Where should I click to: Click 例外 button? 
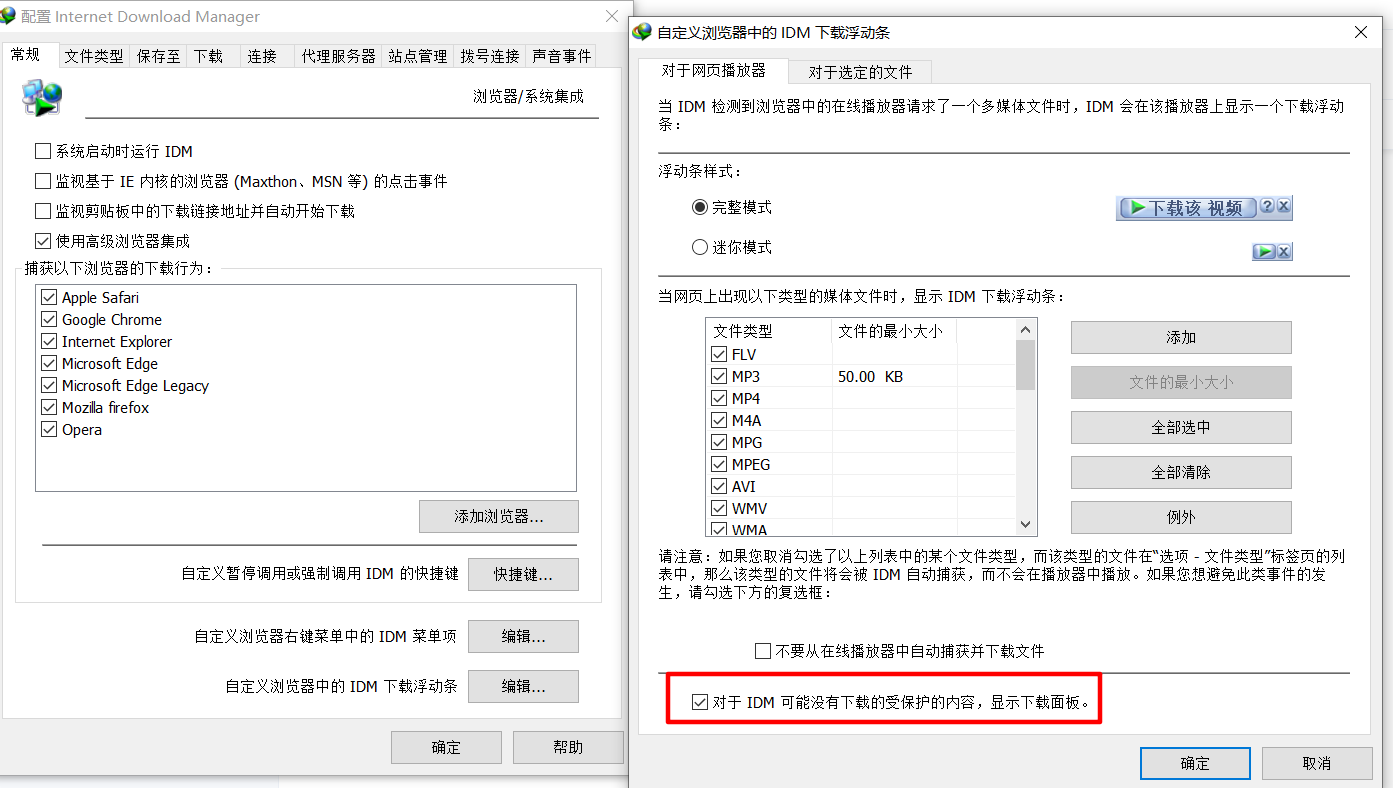pos(1181,518)
